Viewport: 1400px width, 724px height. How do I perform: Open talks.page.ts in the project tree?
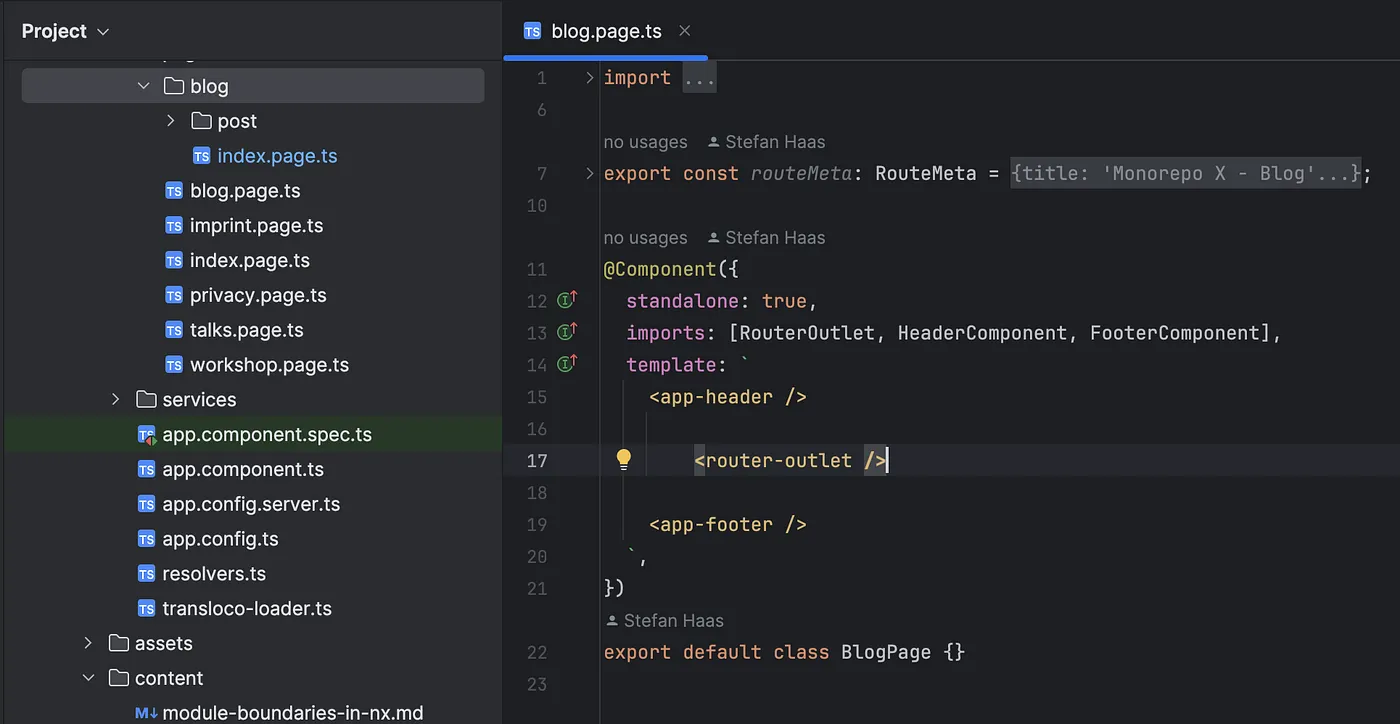pos(246,330)
